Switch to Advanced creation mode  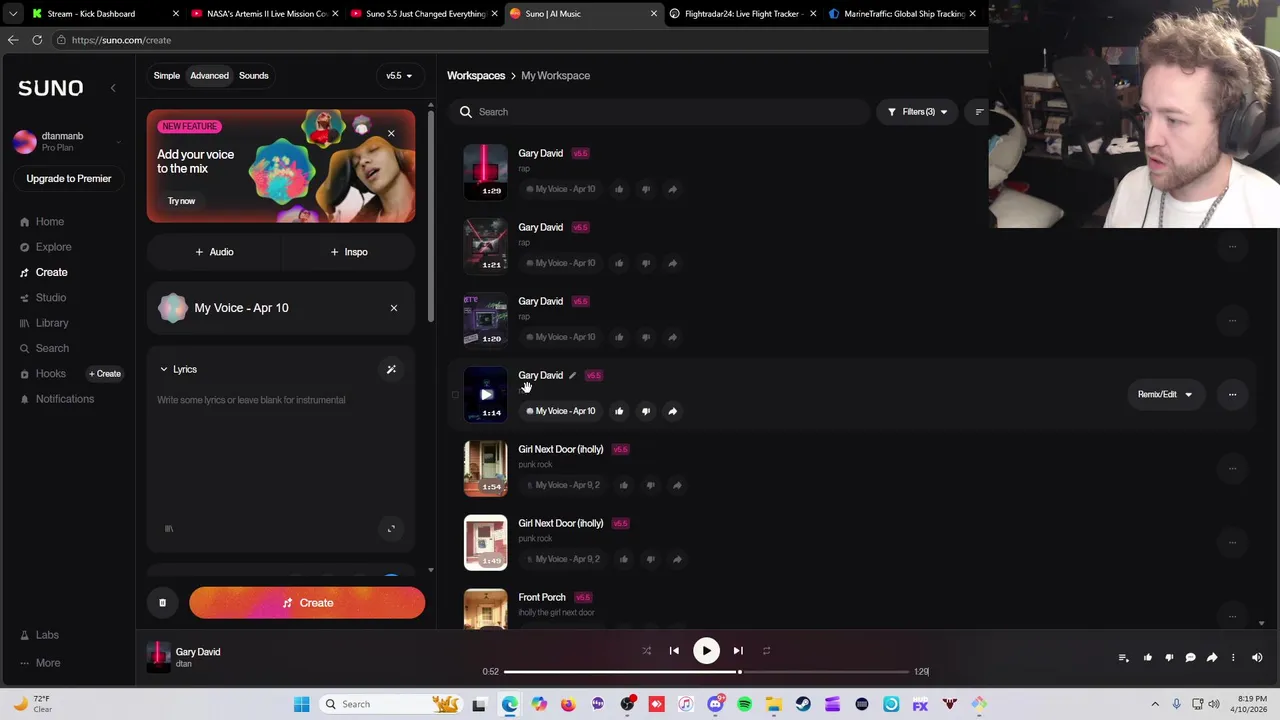pyautogui.click(x=209, y=76)
